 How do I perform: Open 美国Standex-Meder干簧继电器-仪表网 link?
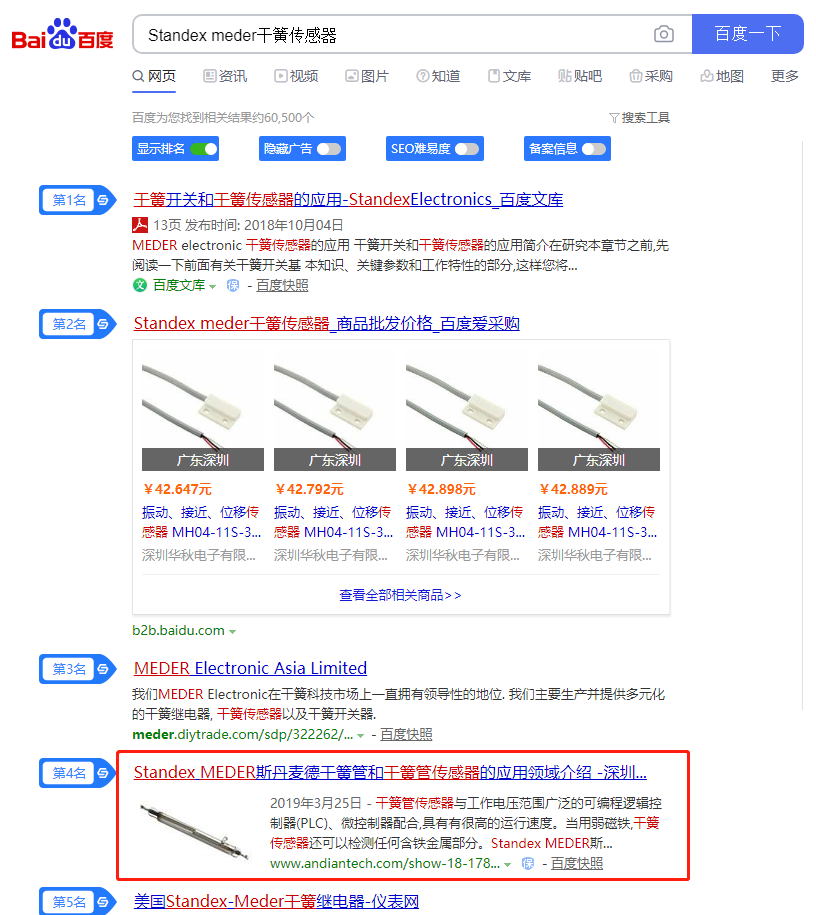tap(276, 902)
